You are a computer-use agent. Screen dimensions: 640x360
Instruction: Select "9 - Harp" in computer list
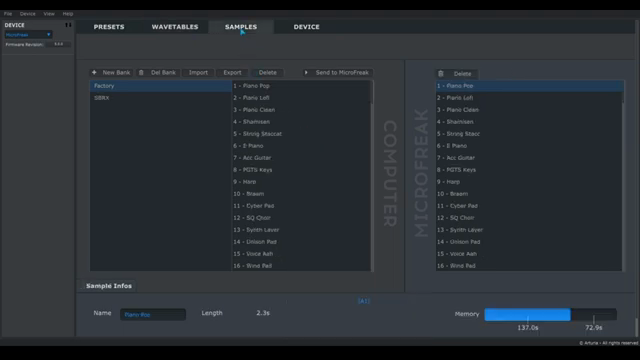[301, 182]
